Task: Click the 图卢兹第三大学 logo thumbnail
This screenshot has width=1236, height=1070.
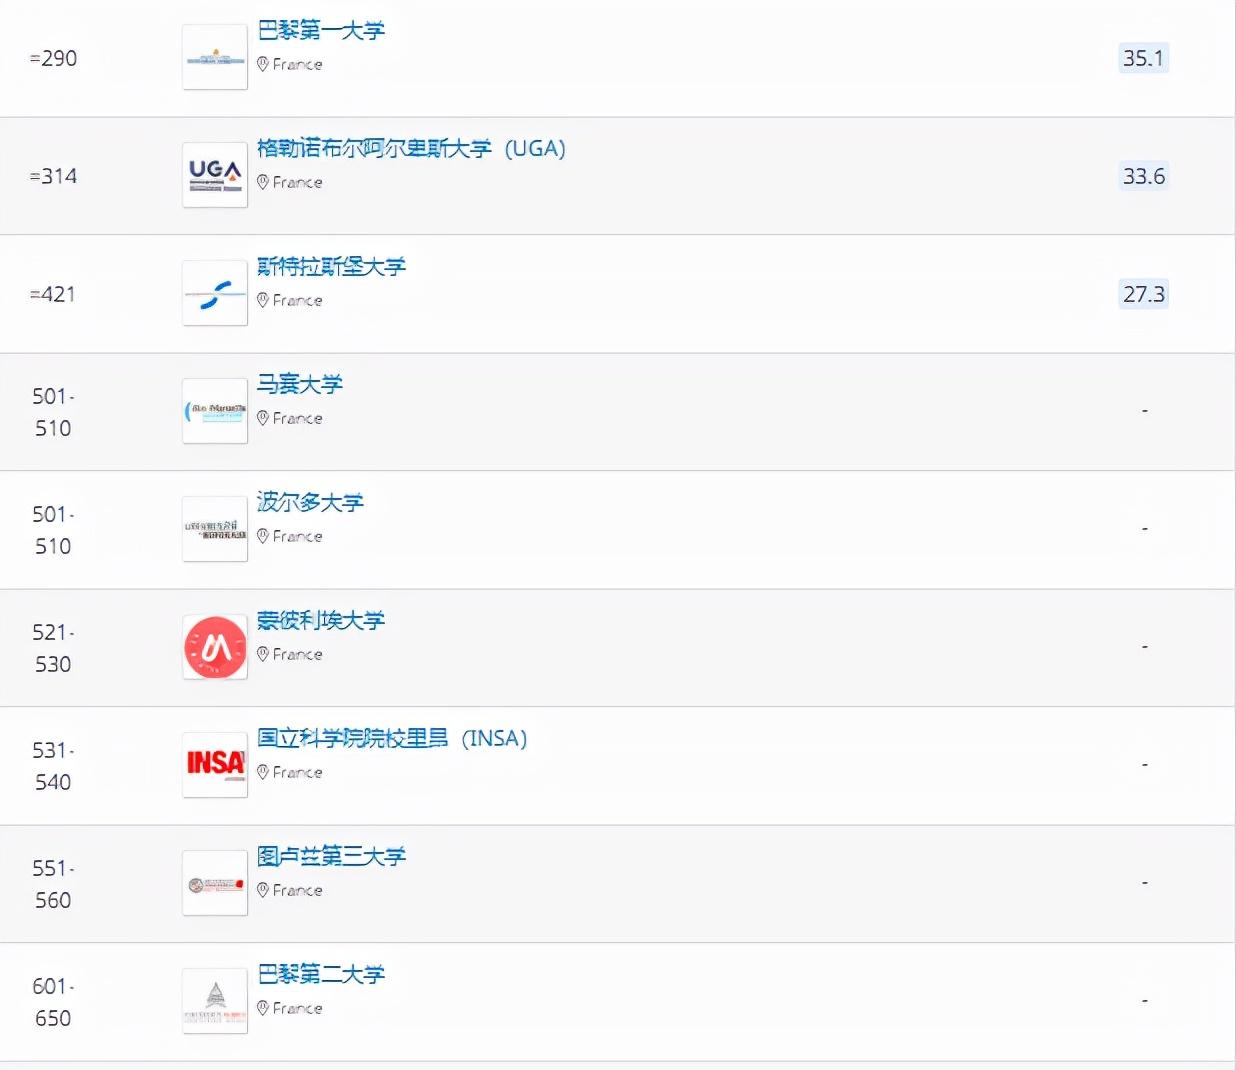Action: pyautogui.click(x=215, y=883)
